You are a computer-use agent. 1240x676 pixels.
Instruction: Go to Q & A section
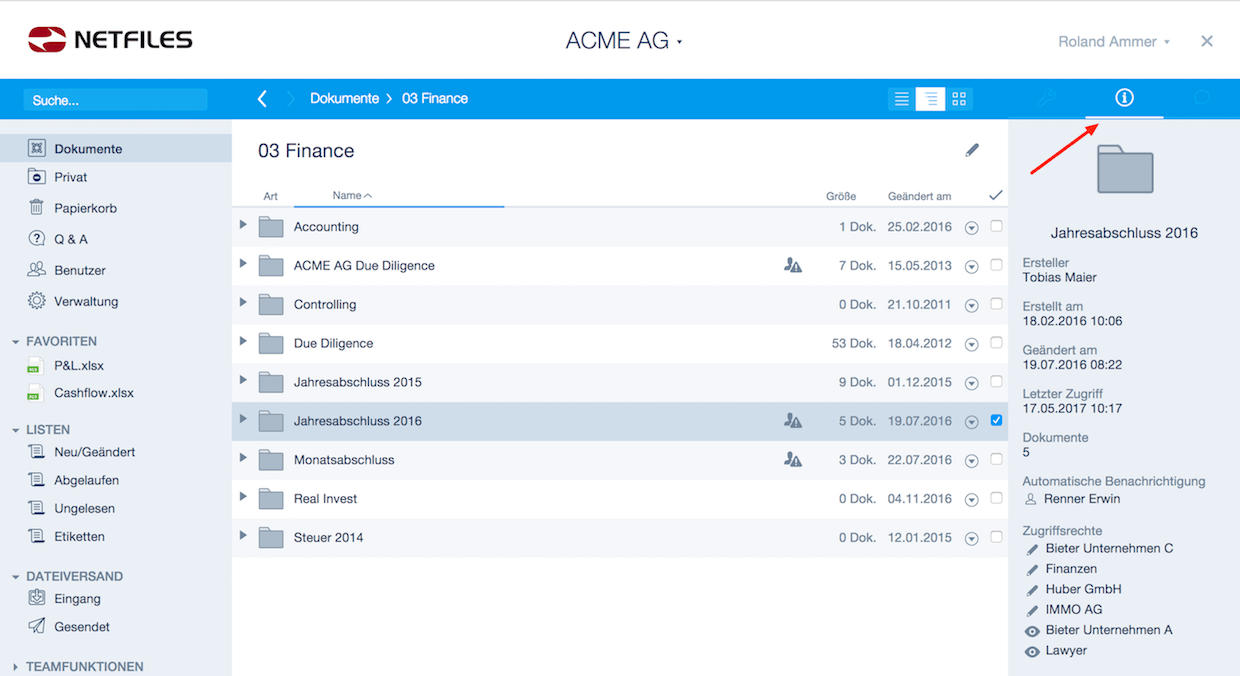point(71,239)
